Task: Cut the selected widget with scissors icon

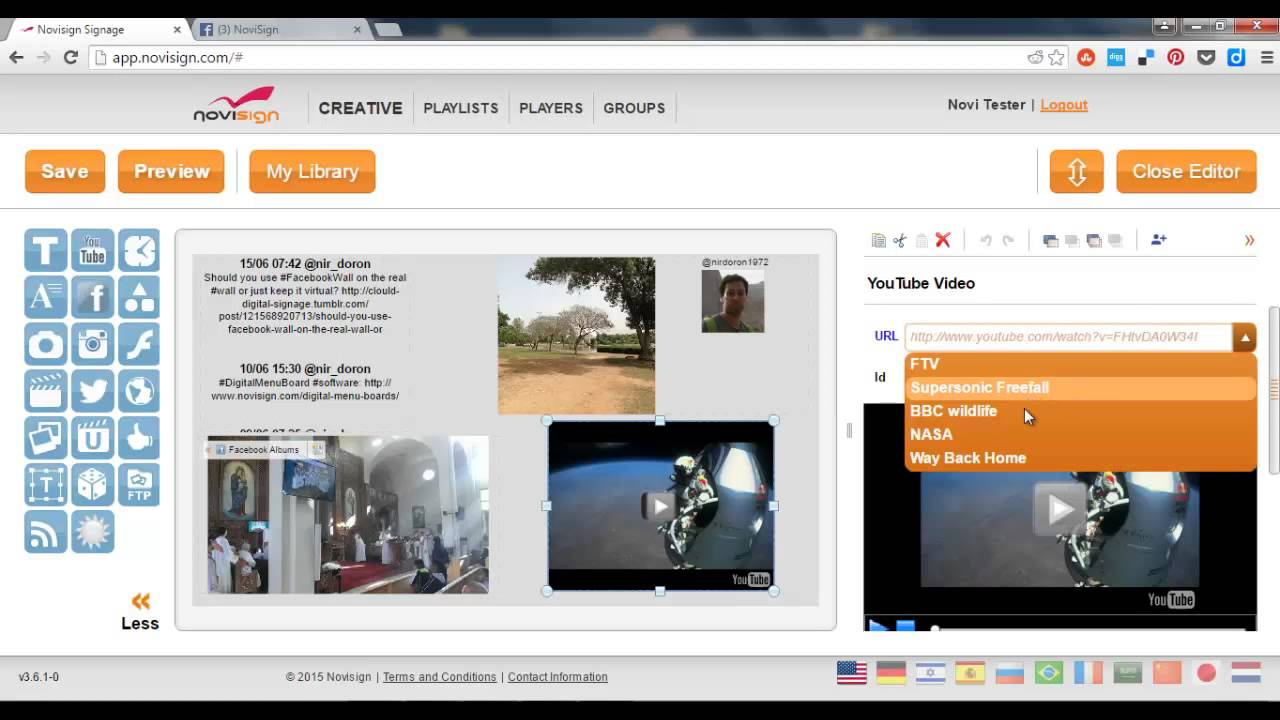Action: 899,240
